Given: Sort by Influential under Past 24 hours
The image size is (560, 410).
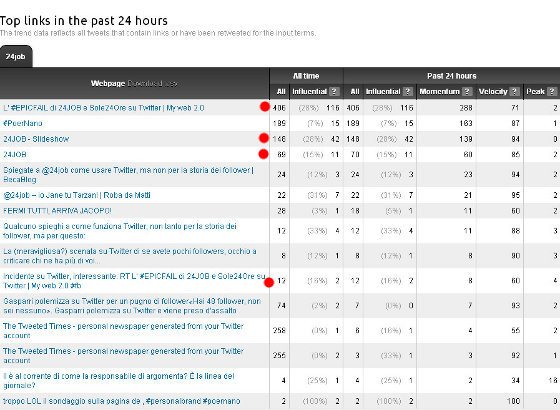Looking at the screenshot, I should (383, 91).
